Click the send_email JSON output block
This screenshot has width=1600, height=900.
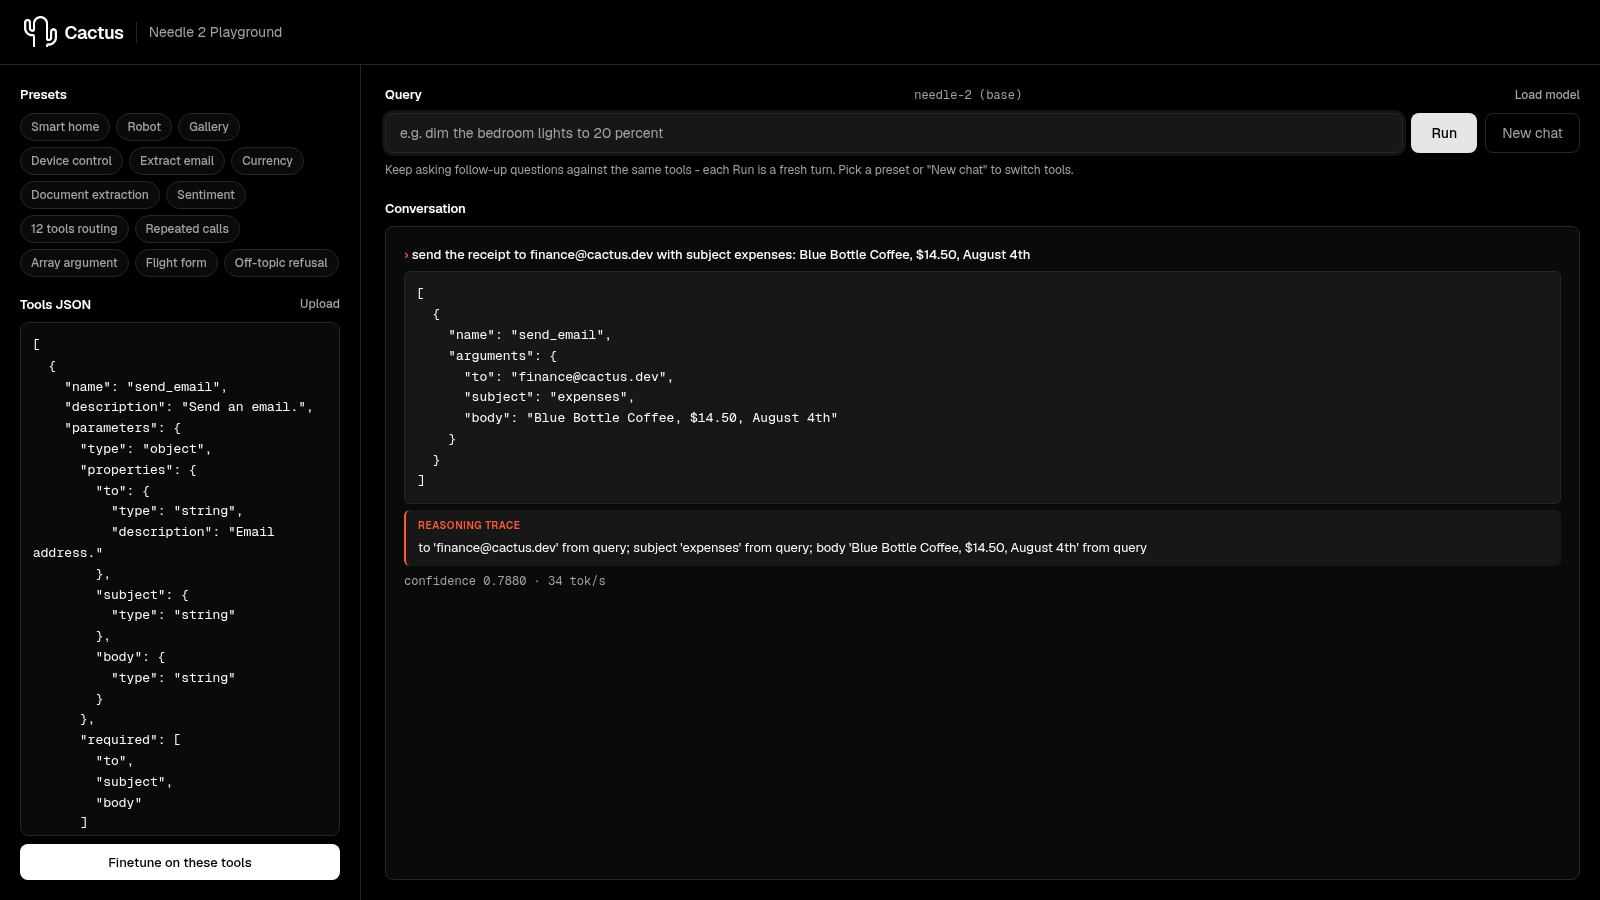tap(982, 387)
